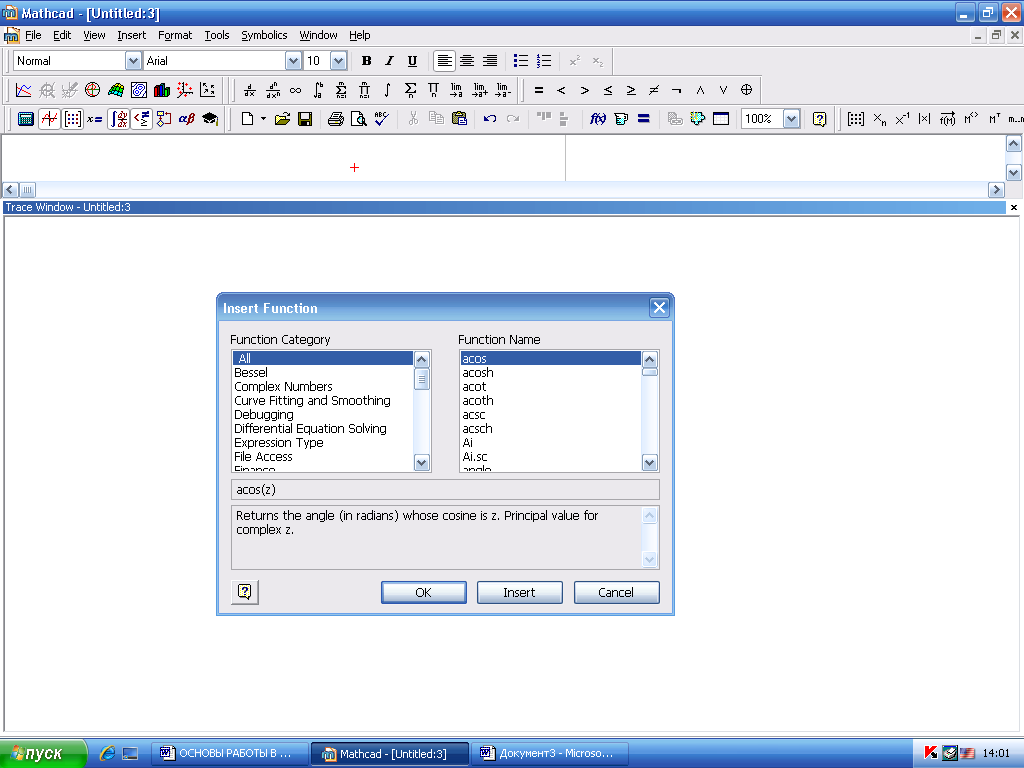Expand the Normal style dropdown
The height and width of the screenshot is (768, 1024).
(133, 61)
